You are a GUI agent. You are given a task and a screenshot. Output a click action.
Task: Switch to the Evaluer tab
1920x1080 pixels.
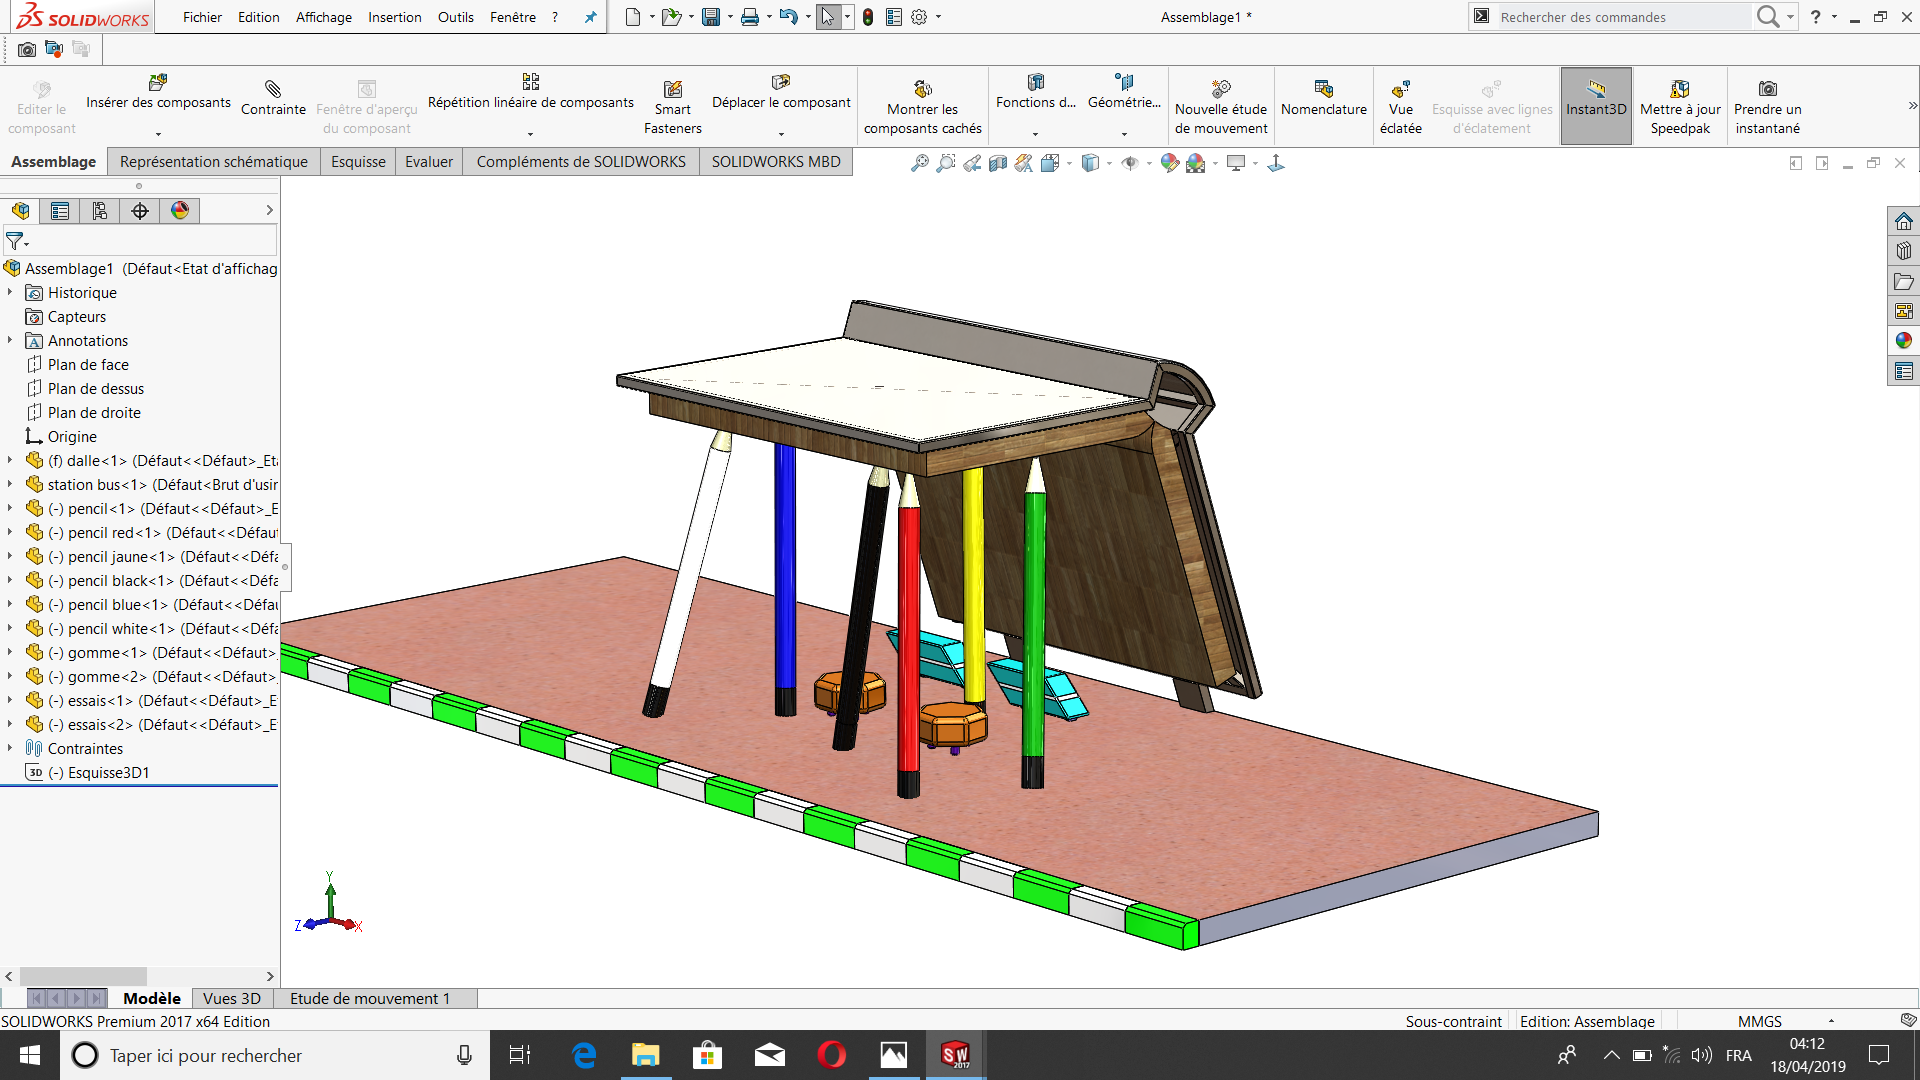click(x=428, y=162)
